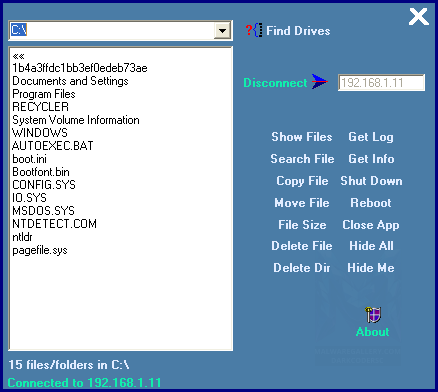The width and height of the screenshot is (438, 392).
Task: Click the 'Connected to 192.168.1.11' status text
Action: (x=84, y=383)
